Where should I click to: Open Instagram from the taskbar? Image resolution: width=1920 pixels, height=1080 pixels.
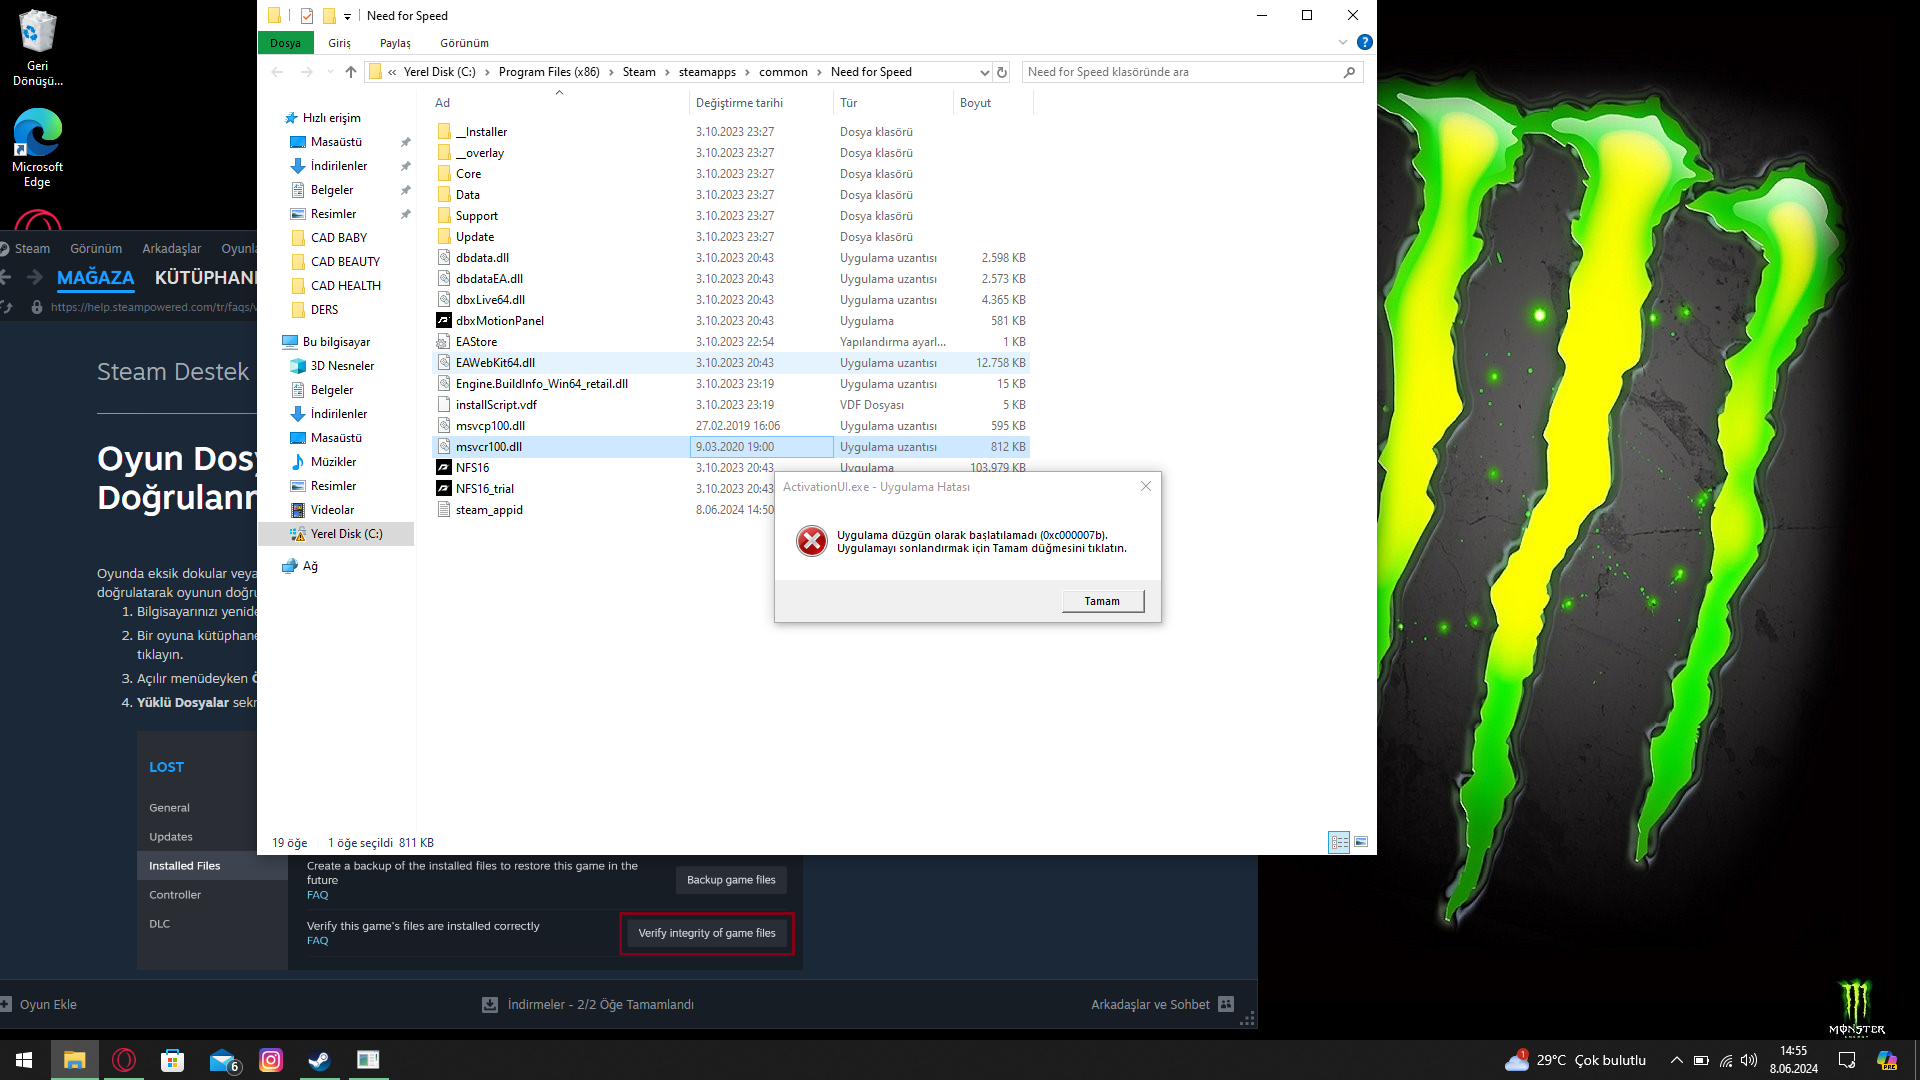click(271, 1060)
